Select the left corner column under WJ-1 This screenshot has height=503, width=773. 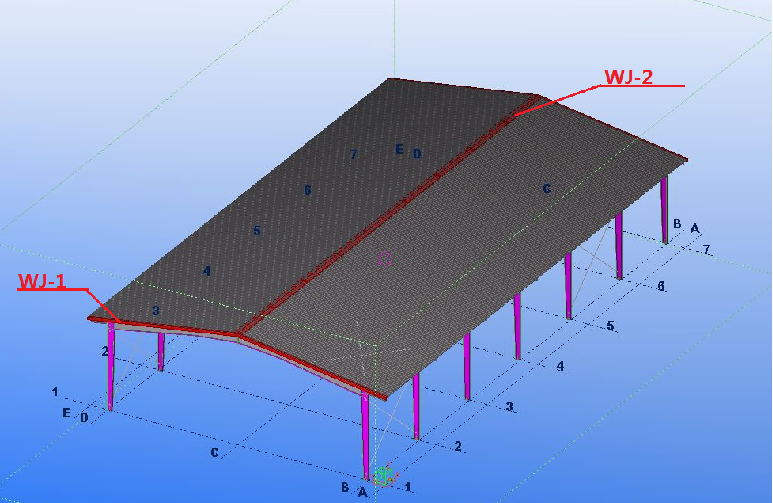[110, 366]
